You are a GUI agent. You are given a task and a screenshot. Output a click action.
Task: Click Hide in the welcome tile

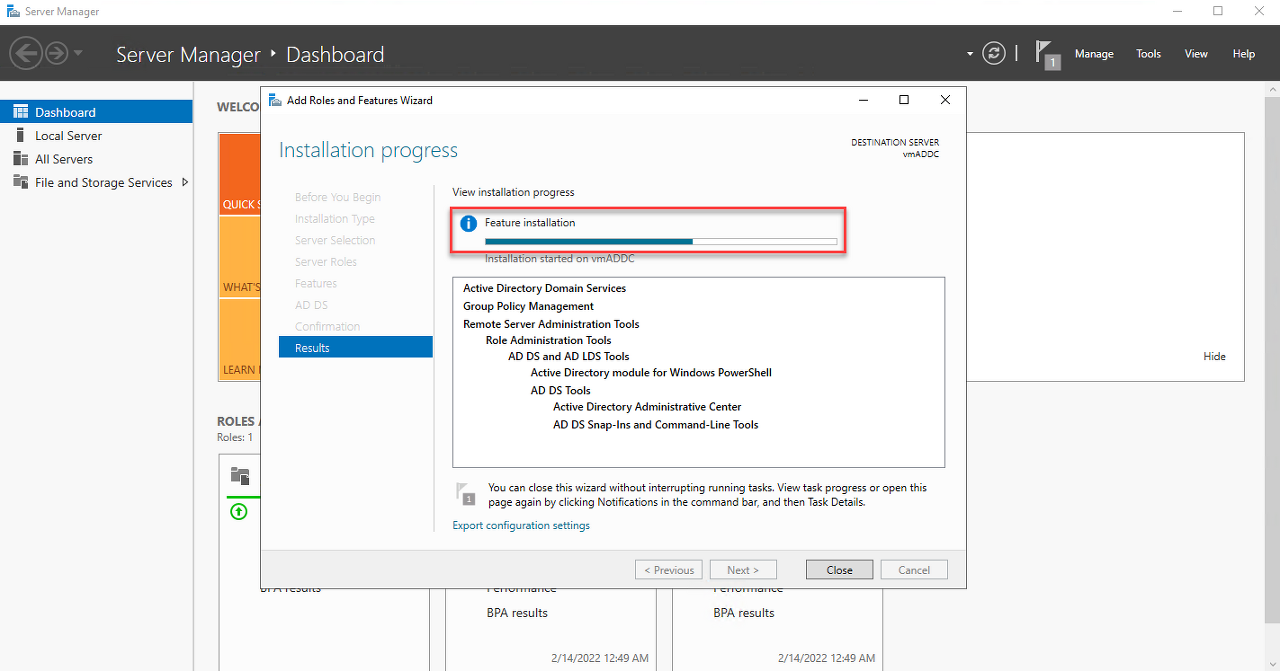pyautogui.click(x=1214, y=356)
